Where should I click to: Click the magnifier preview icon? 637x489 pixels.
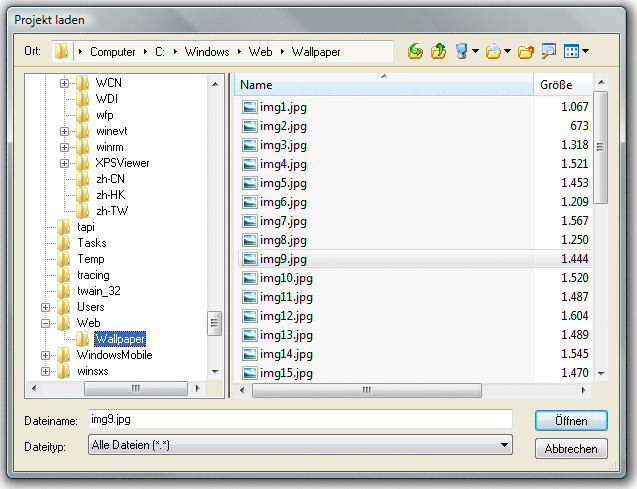coord(548,51)
